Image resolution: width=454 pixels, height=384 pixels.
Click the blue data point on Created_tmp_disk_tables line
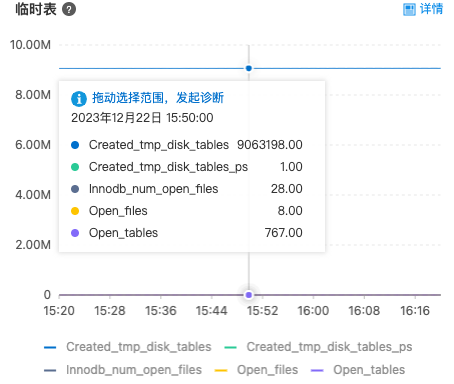pos(249,68)
